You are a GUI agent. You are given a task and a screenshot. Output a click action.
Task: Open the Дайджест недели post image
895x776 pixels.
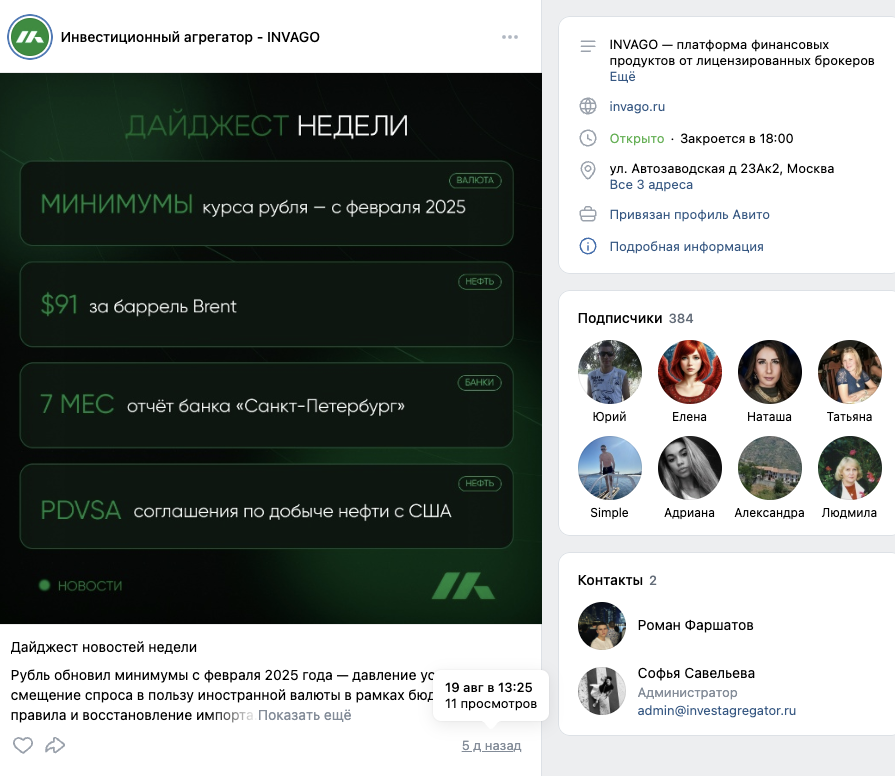pyautogui.click(x=271, y=348)
